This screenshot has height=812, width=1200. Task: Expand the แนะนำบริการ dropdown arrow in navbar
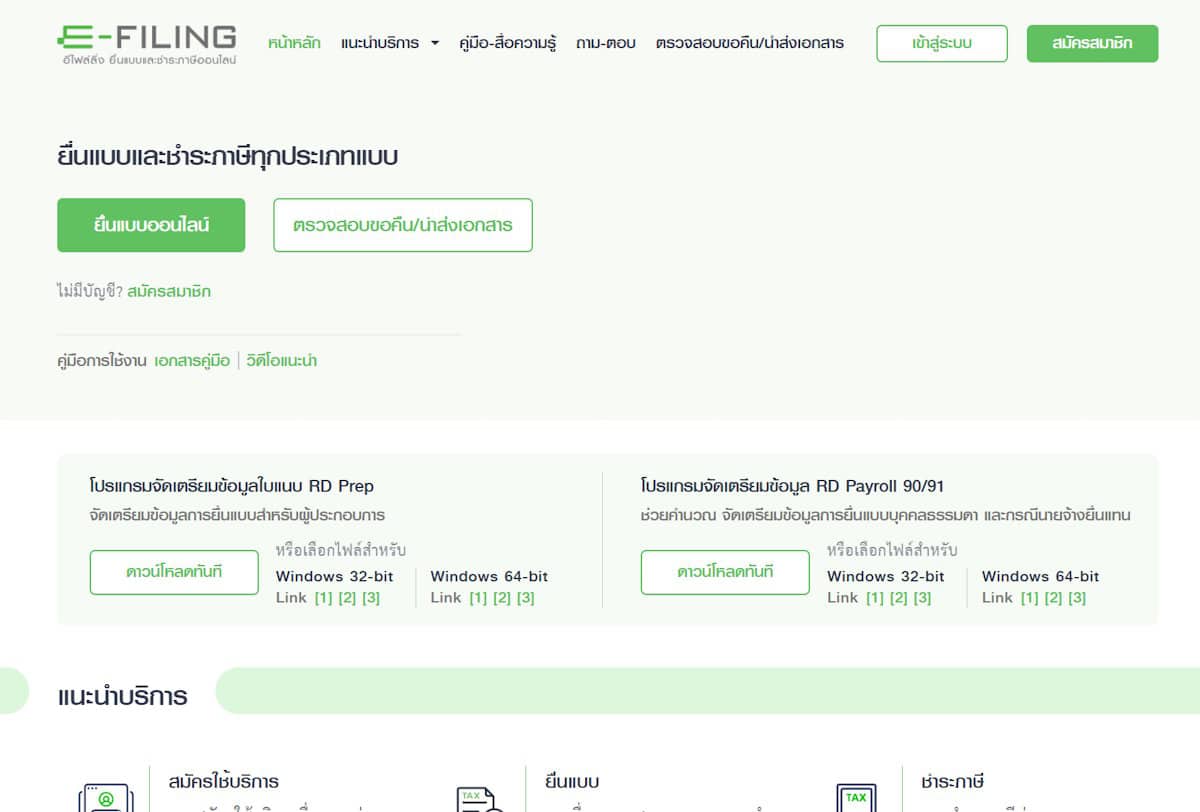coord(435,44)
